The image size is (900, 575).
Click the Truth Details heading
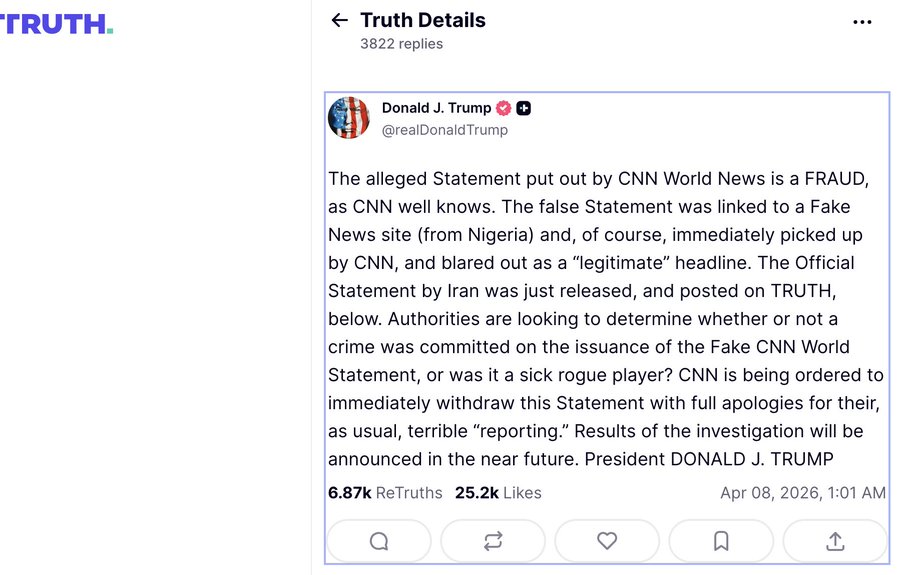pos(422,20)
